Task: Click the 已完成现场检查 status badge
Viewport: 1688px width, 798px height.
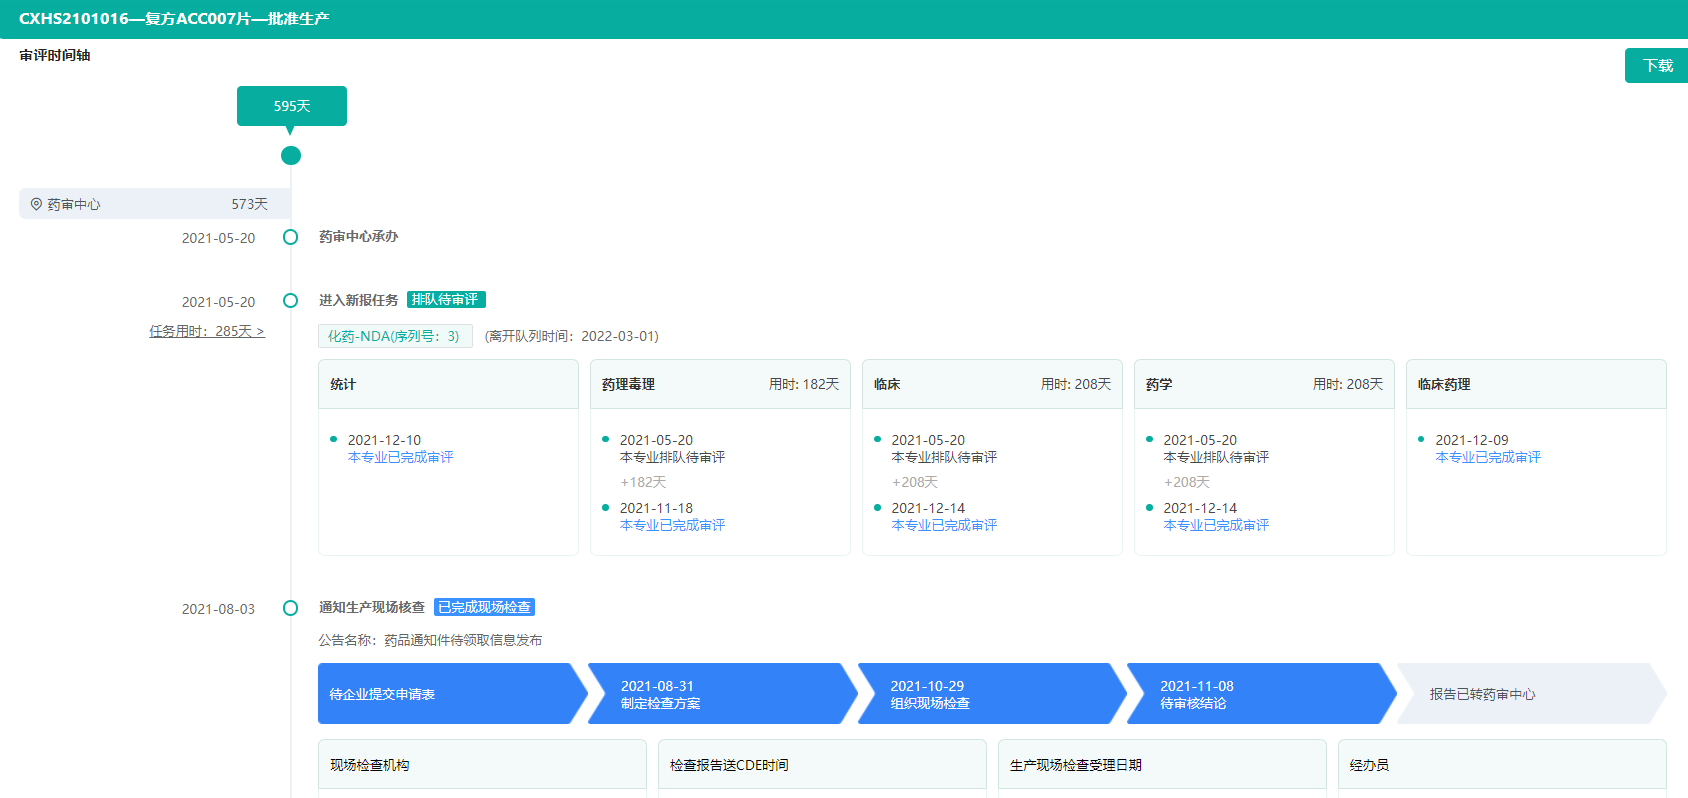Action: (484, 608)
